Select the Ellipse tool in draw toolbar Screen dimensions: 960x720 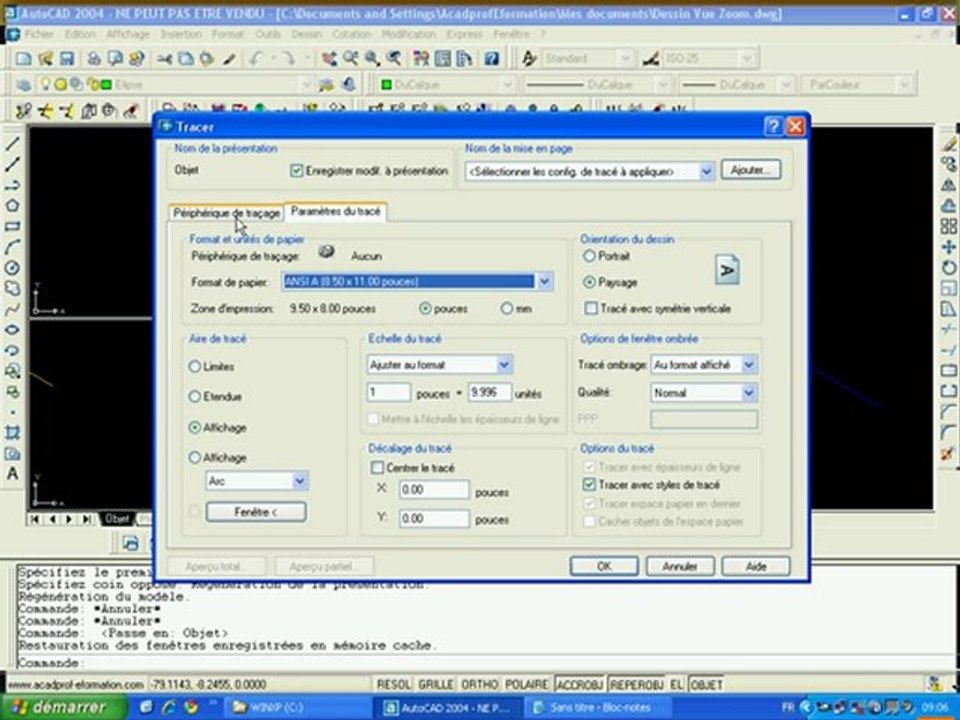(12, 329)
